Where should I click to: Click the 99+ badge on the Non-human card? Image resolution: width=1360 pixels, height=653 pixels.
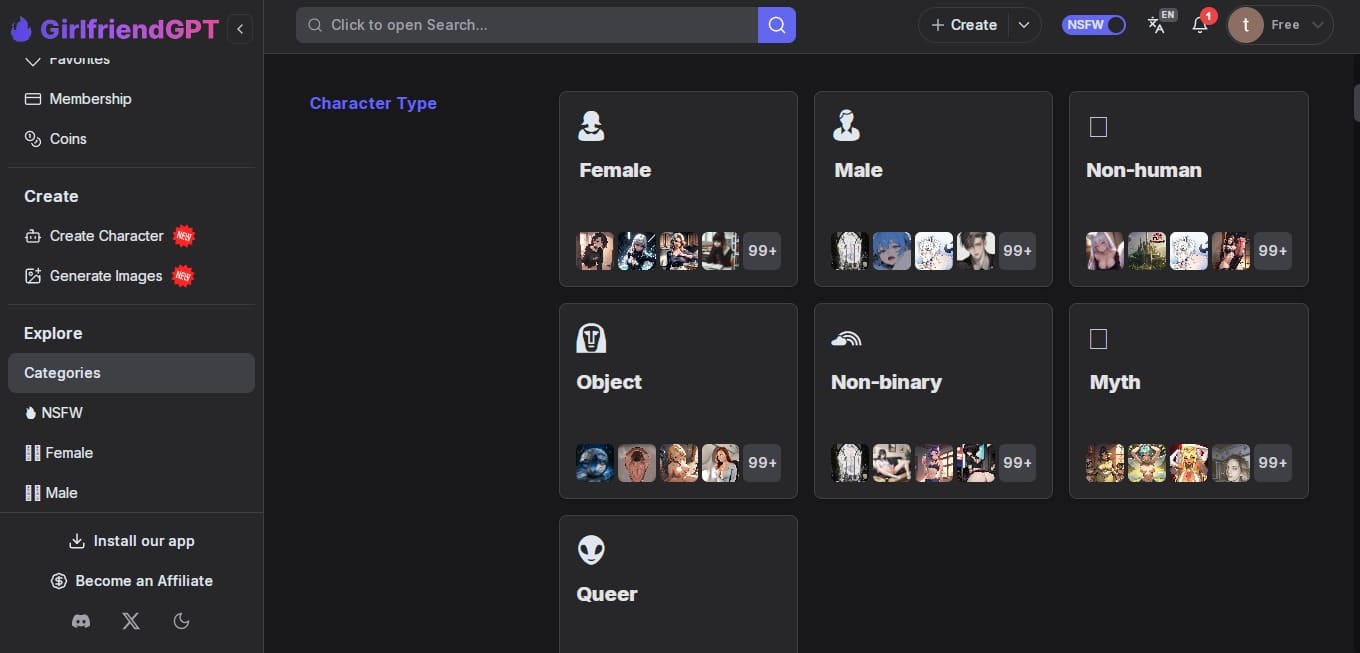pos(1273,251)
